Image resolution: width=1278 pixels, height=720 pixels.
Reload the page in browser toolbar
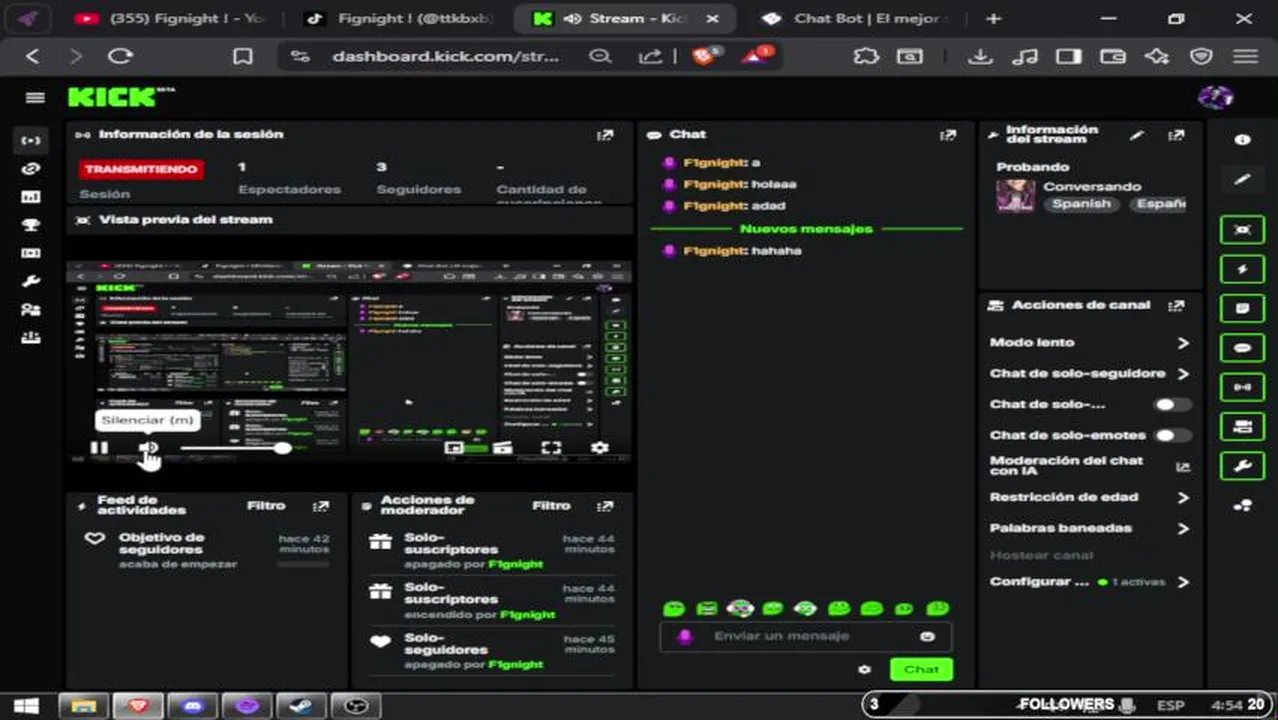click(120, 57)
